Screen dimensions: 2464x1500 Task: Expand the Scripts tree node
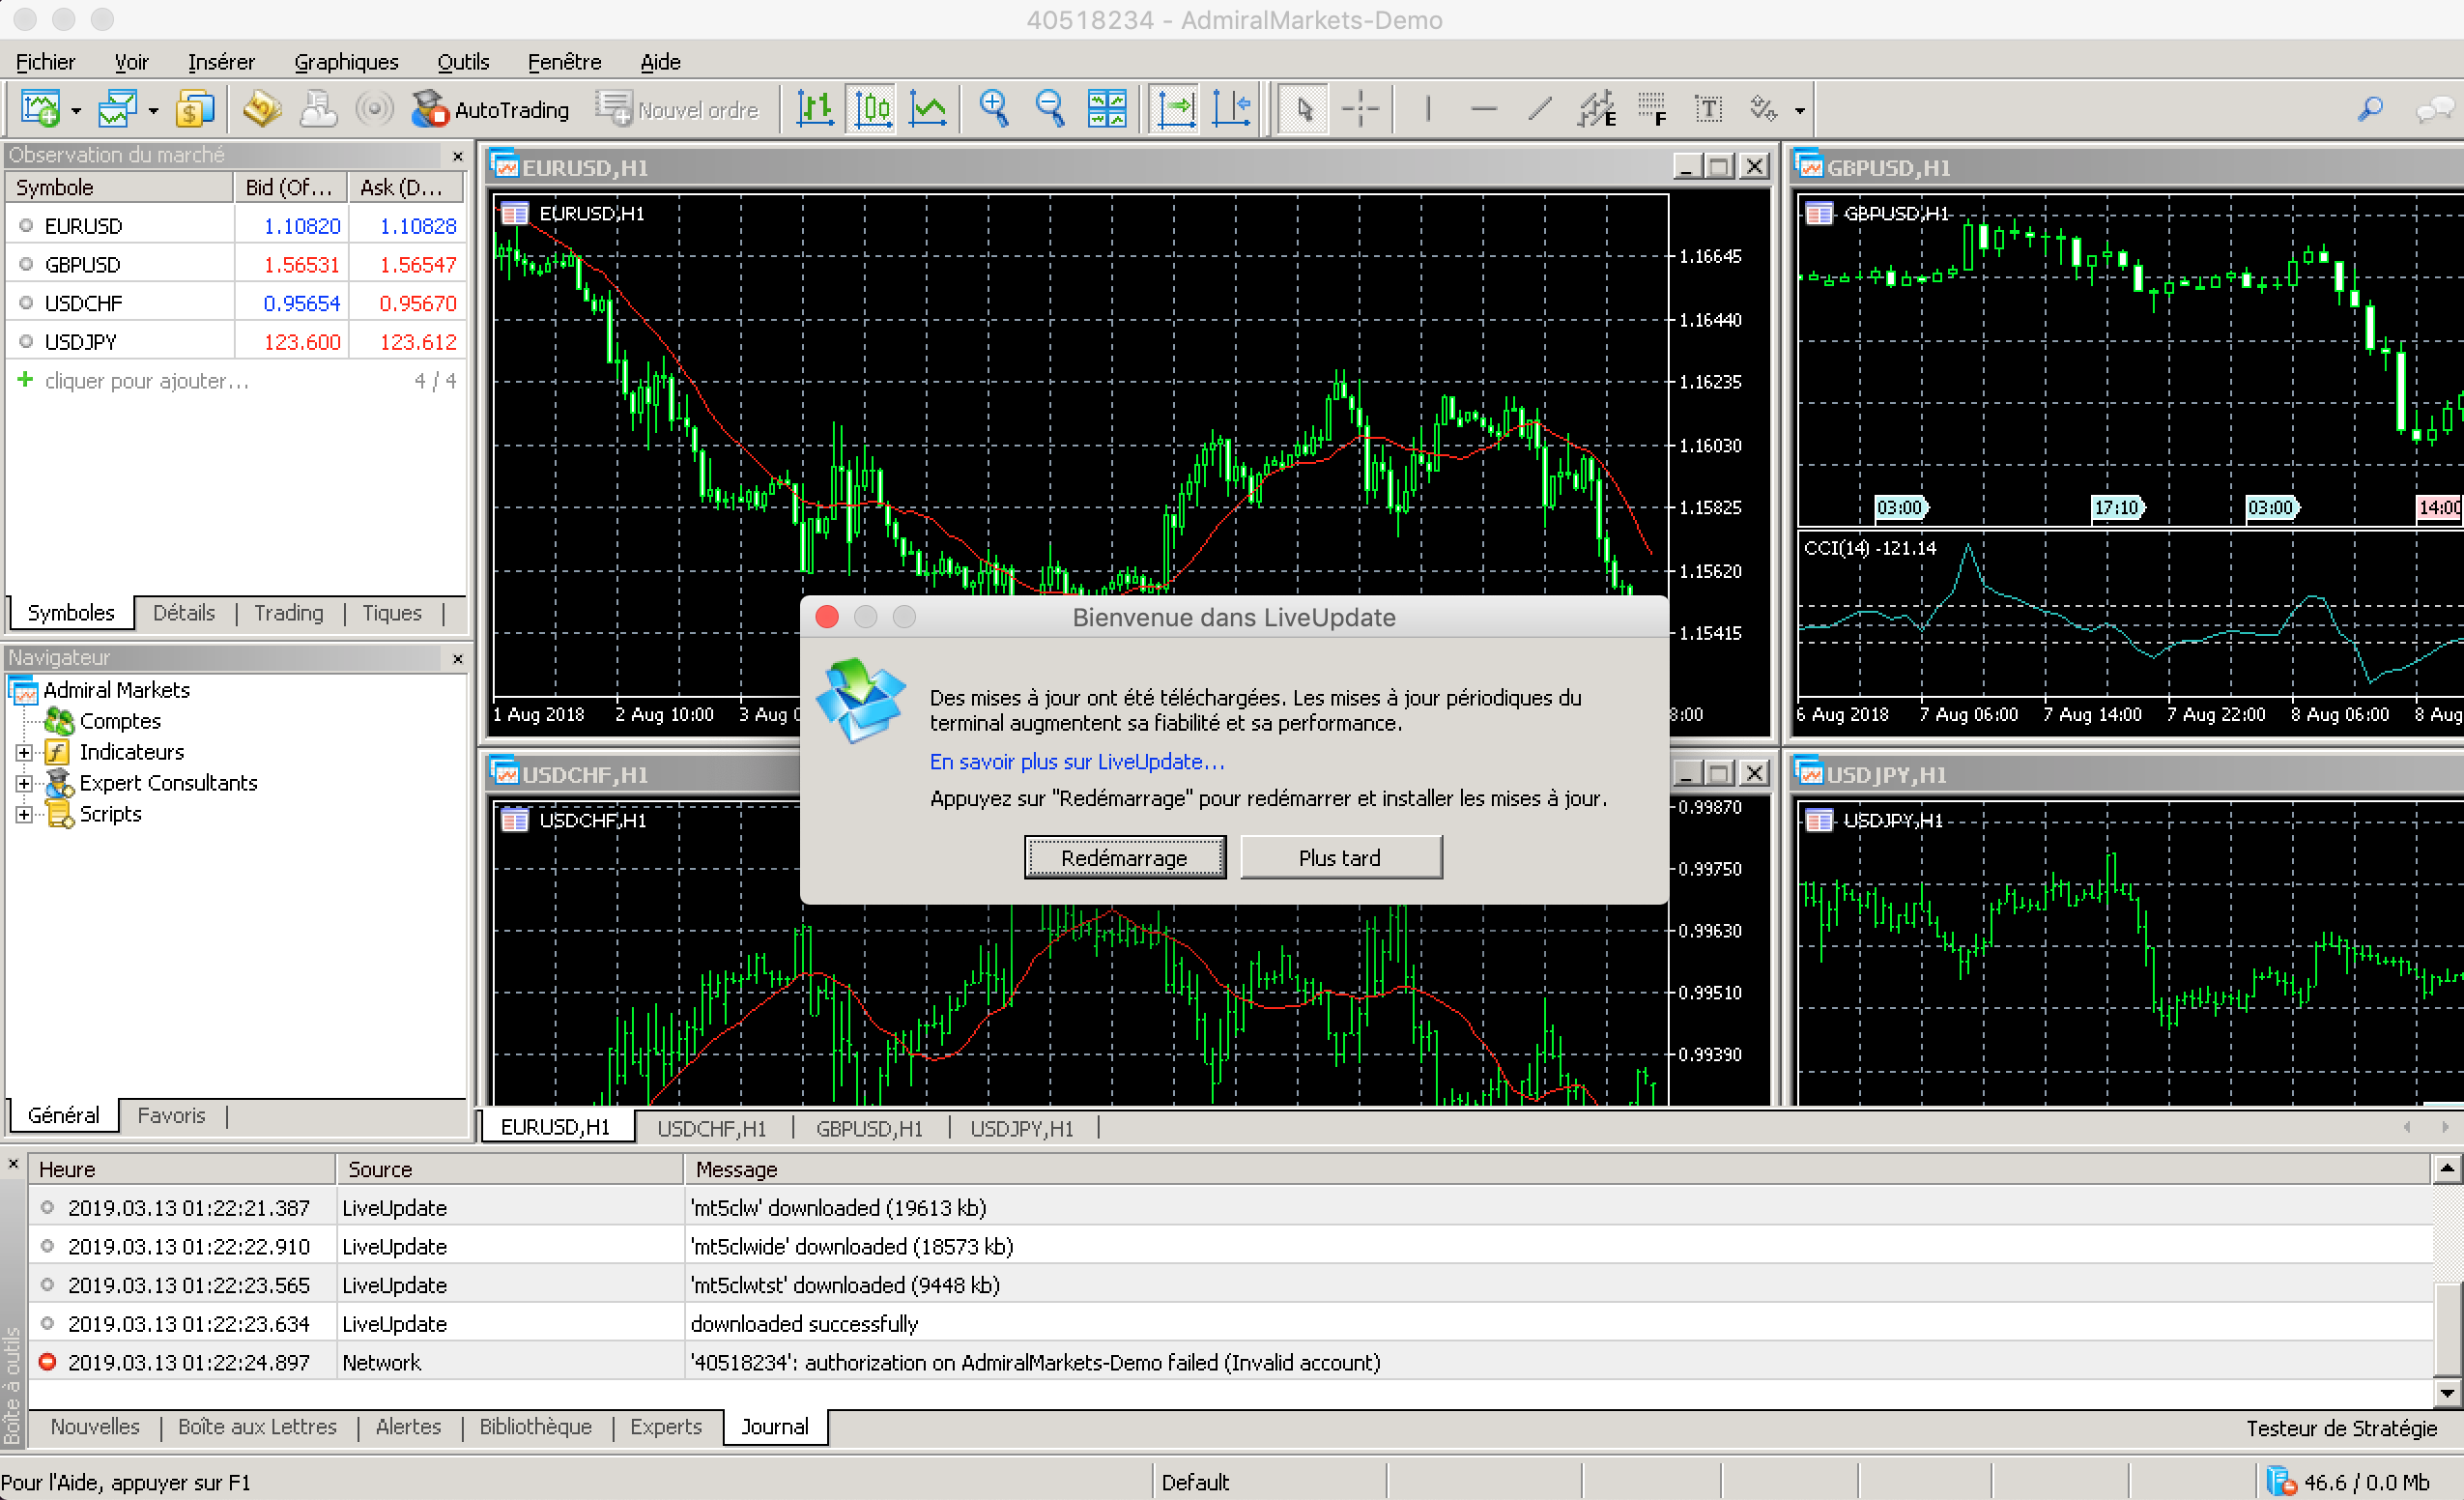tap(24, 814)
